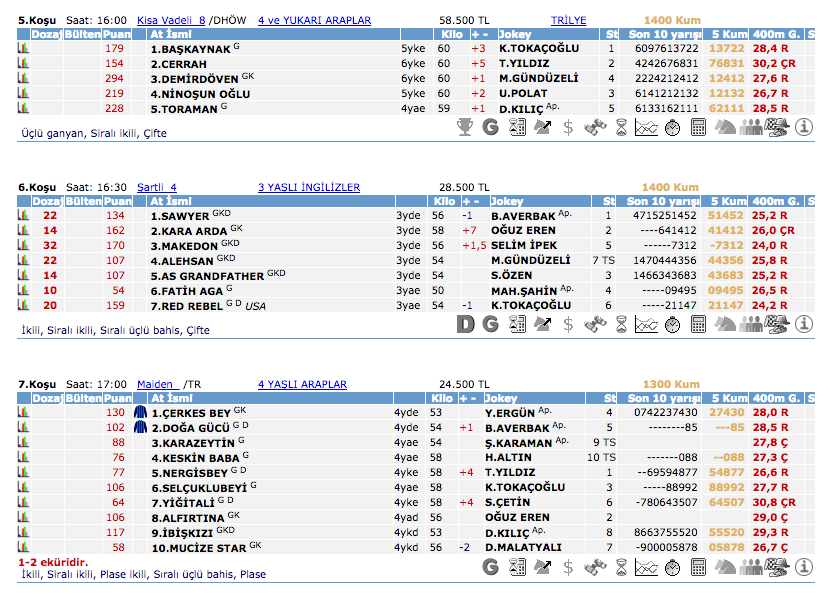The height and width of the screenshot is (594, 831).
Task: Open the bar chart icon beside BAŞKAYNAK
Action: (x=24, y=48)
